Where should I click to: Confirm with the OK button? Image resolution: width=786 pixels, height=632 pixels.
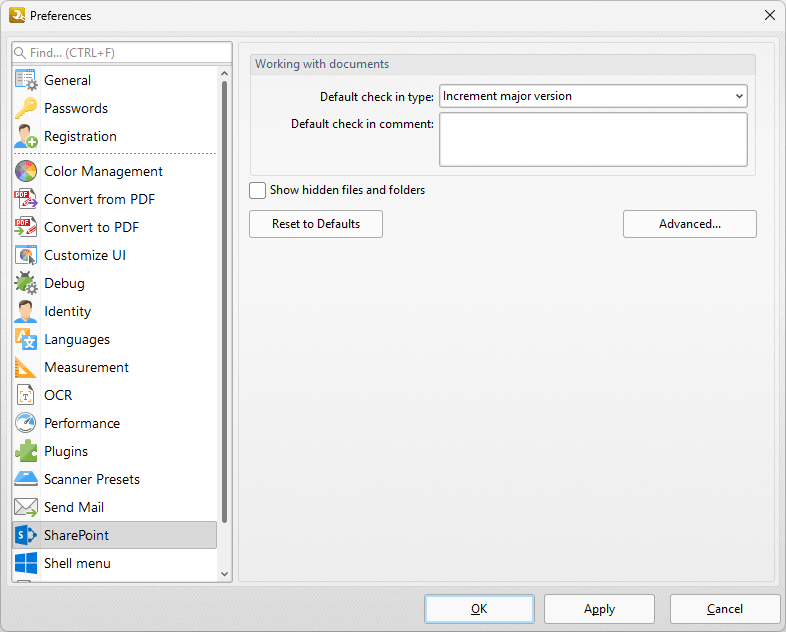(x=479, y=609)
